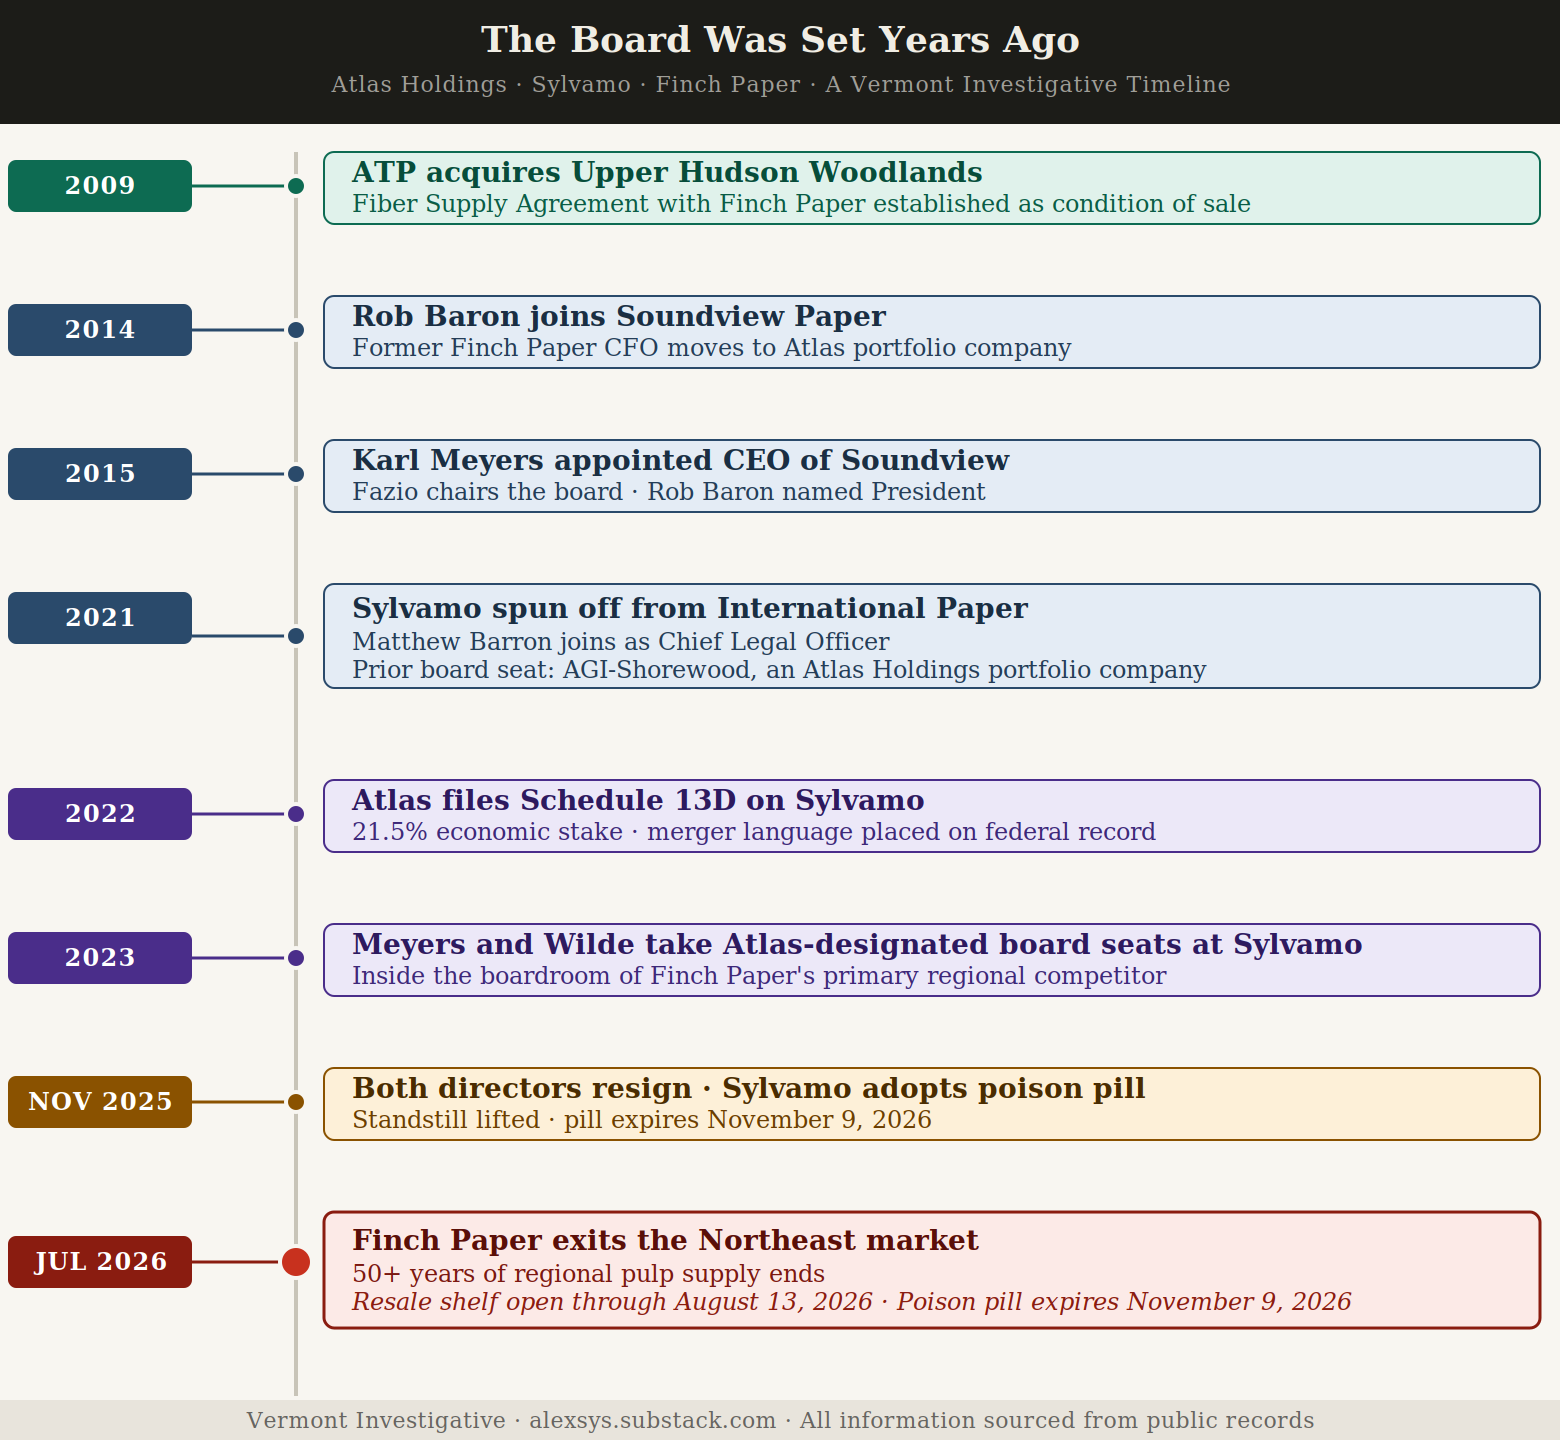Click the header subtitle listing Atlas Holdings and Sylvamo
The image size is (1560, 1440).
click(x=780, y=85)
